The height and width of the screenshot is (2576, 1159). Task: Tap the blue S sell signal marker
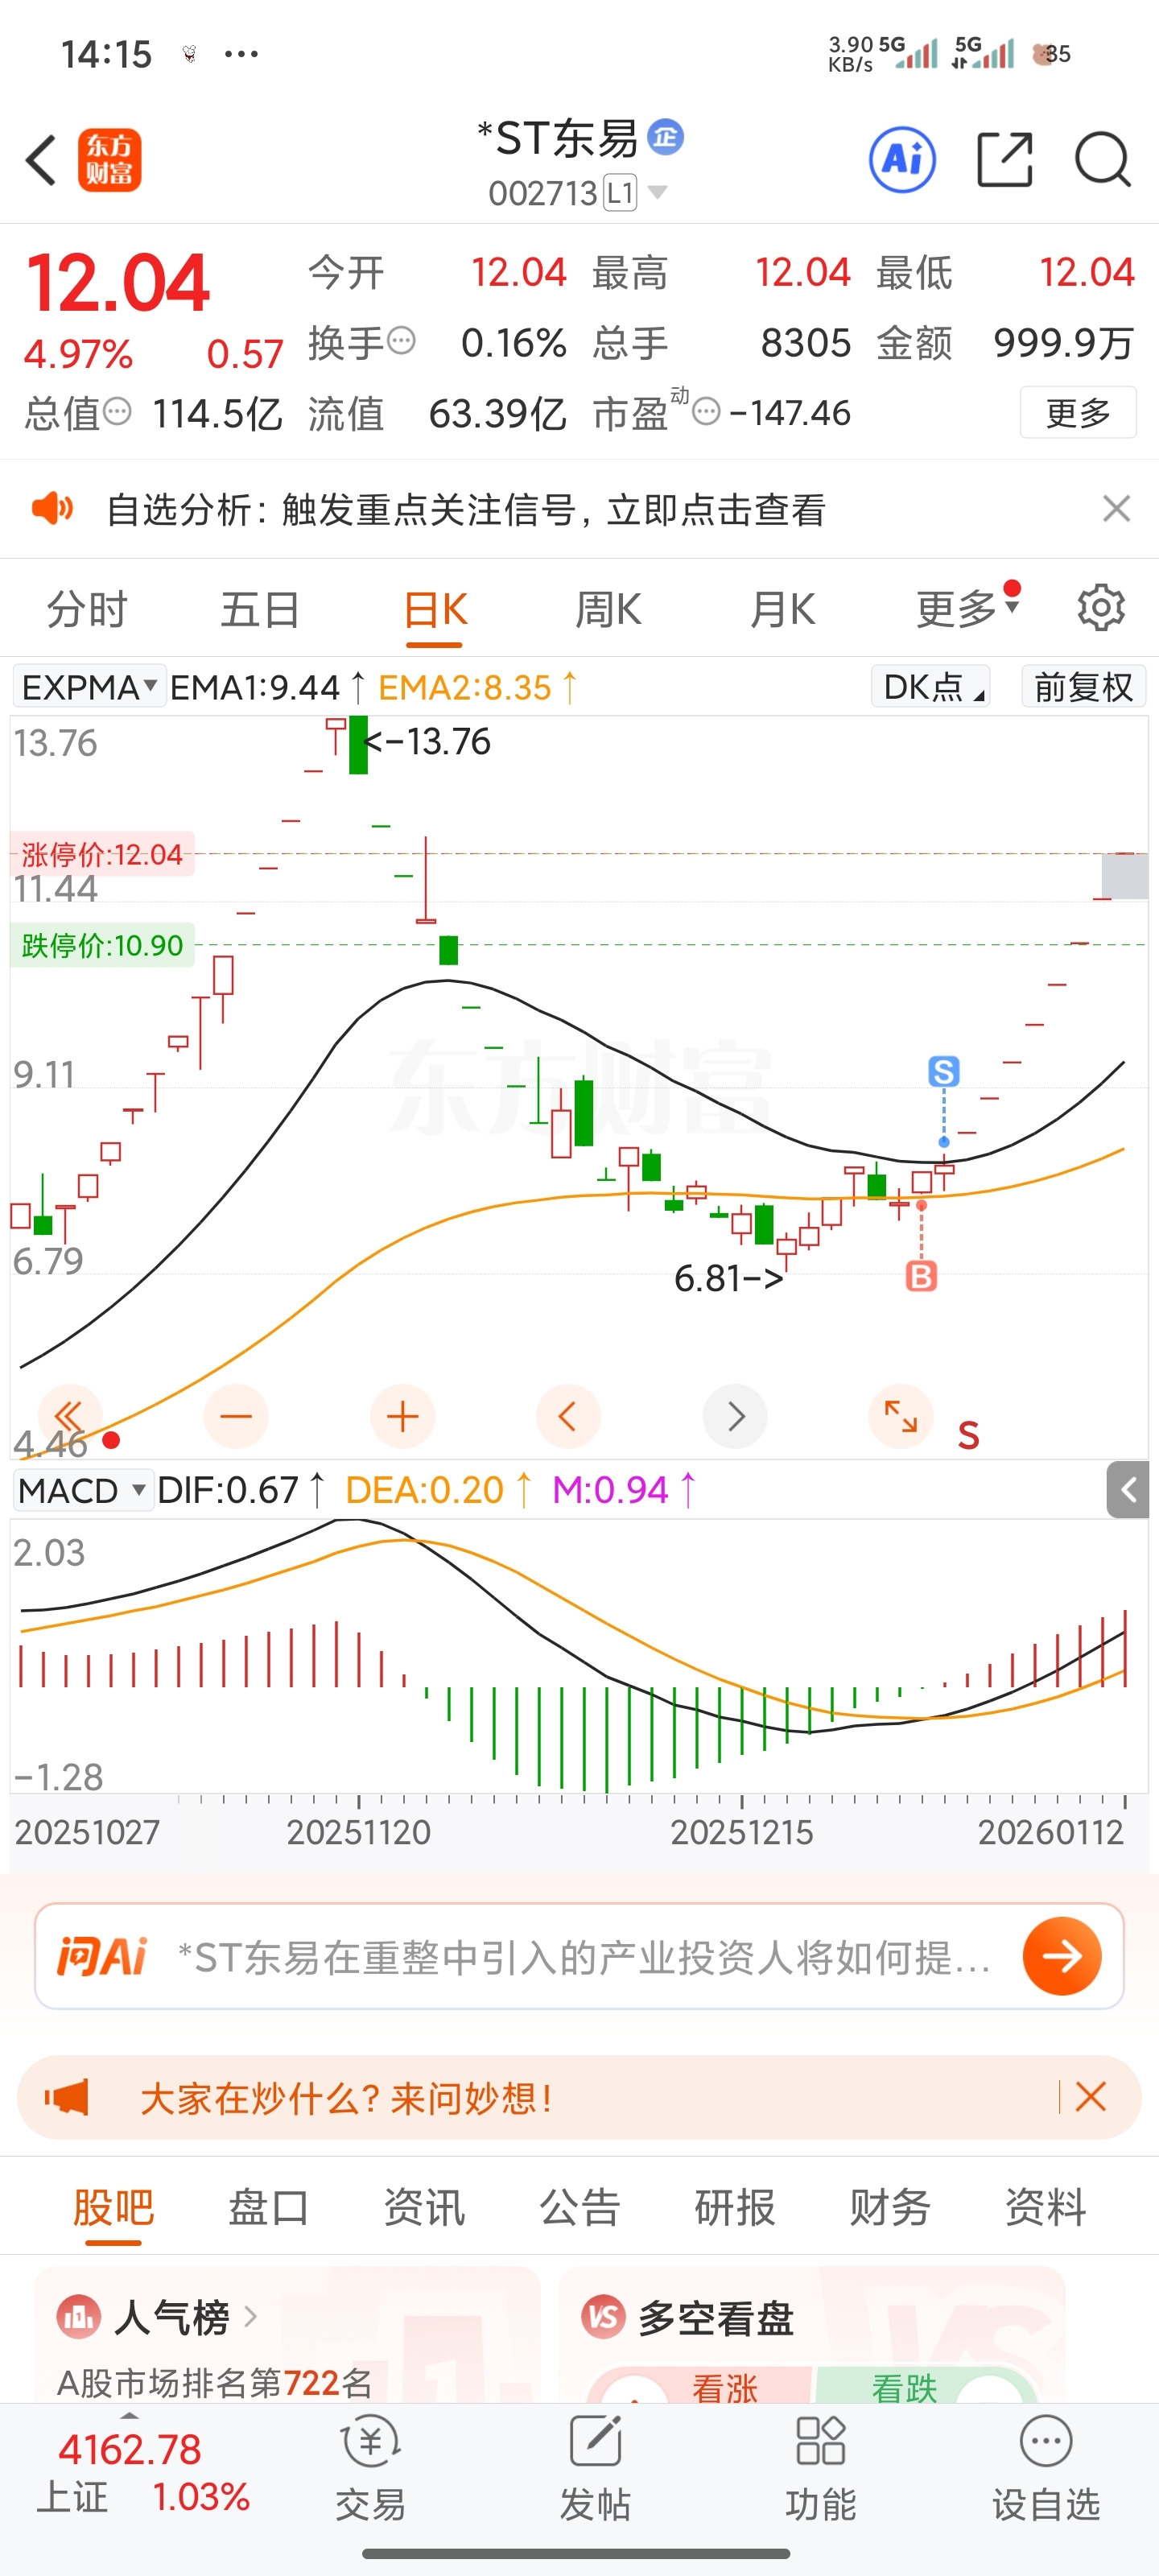point(944,1071)
